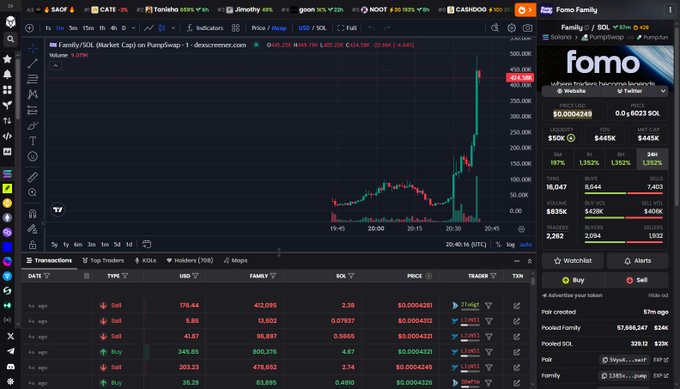Open USD column filter in transactions

pyautogui.click(x=195, y=276)
